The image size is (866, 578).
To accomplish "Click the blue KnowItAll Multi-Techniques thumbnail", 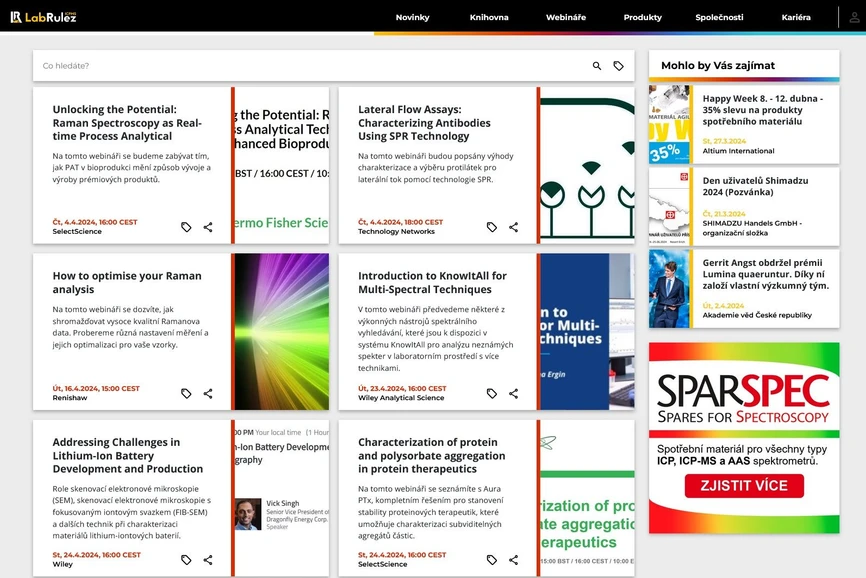I will (587, 332).
